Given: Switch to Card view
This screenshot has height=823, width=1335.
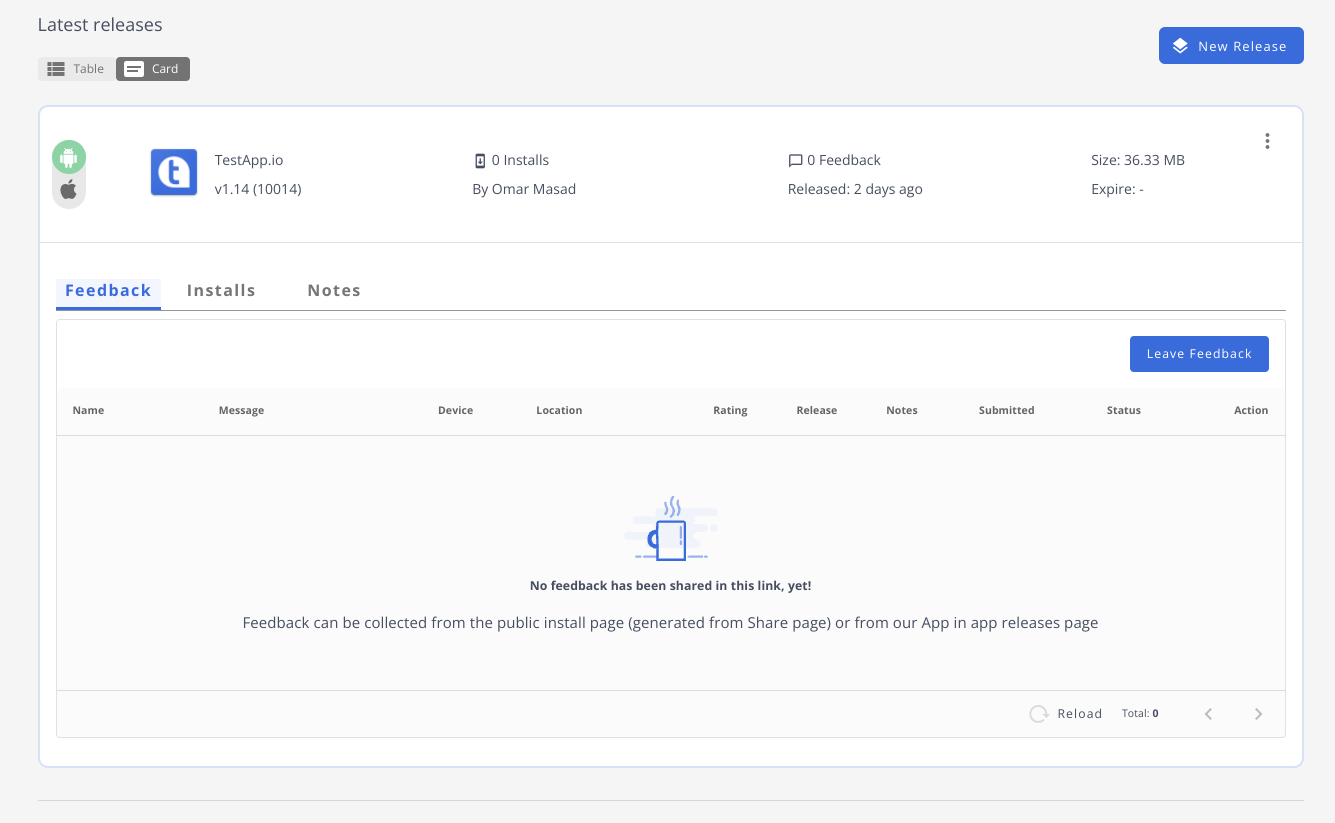Looking at the screenshot, I should coord(153,69).
